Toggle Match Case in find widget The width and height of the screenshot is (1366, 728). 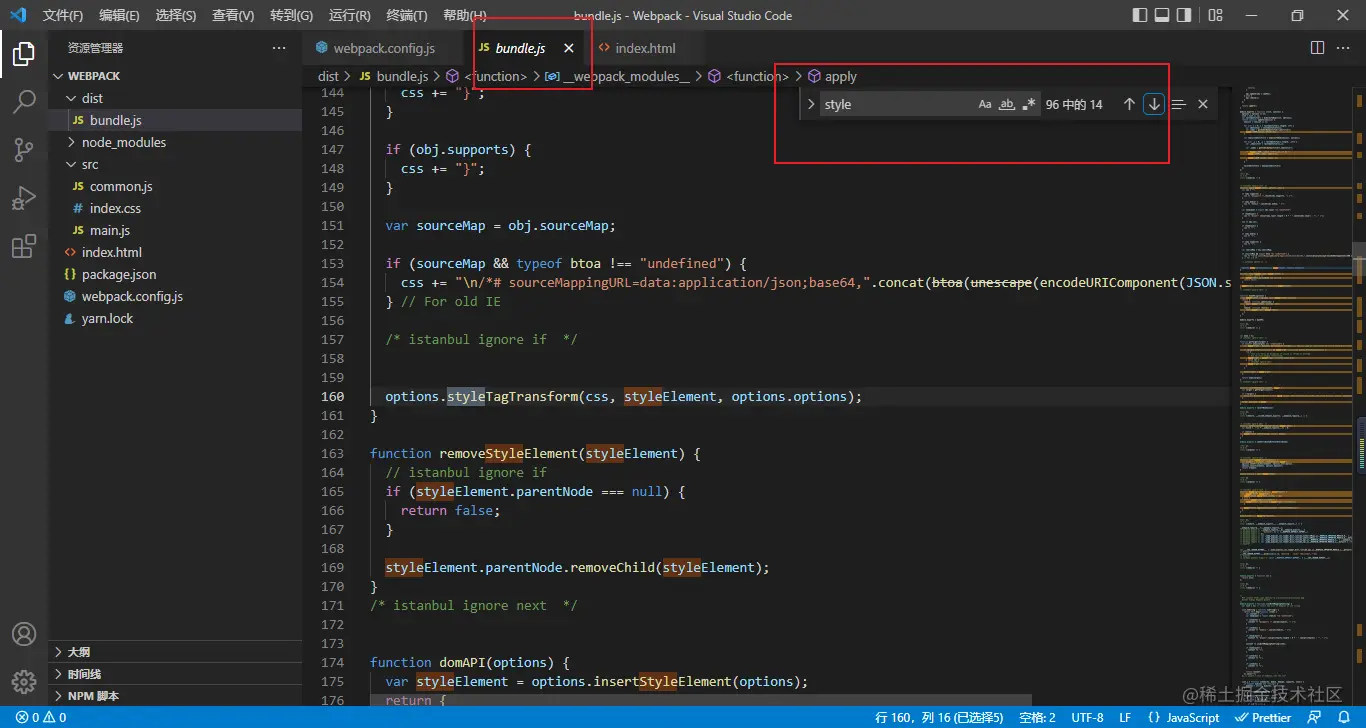[985, 104]
